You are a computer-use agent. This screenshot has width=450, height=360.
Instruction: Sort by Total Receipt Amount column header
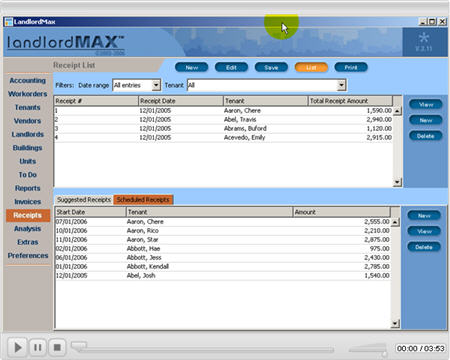[350, 101]
